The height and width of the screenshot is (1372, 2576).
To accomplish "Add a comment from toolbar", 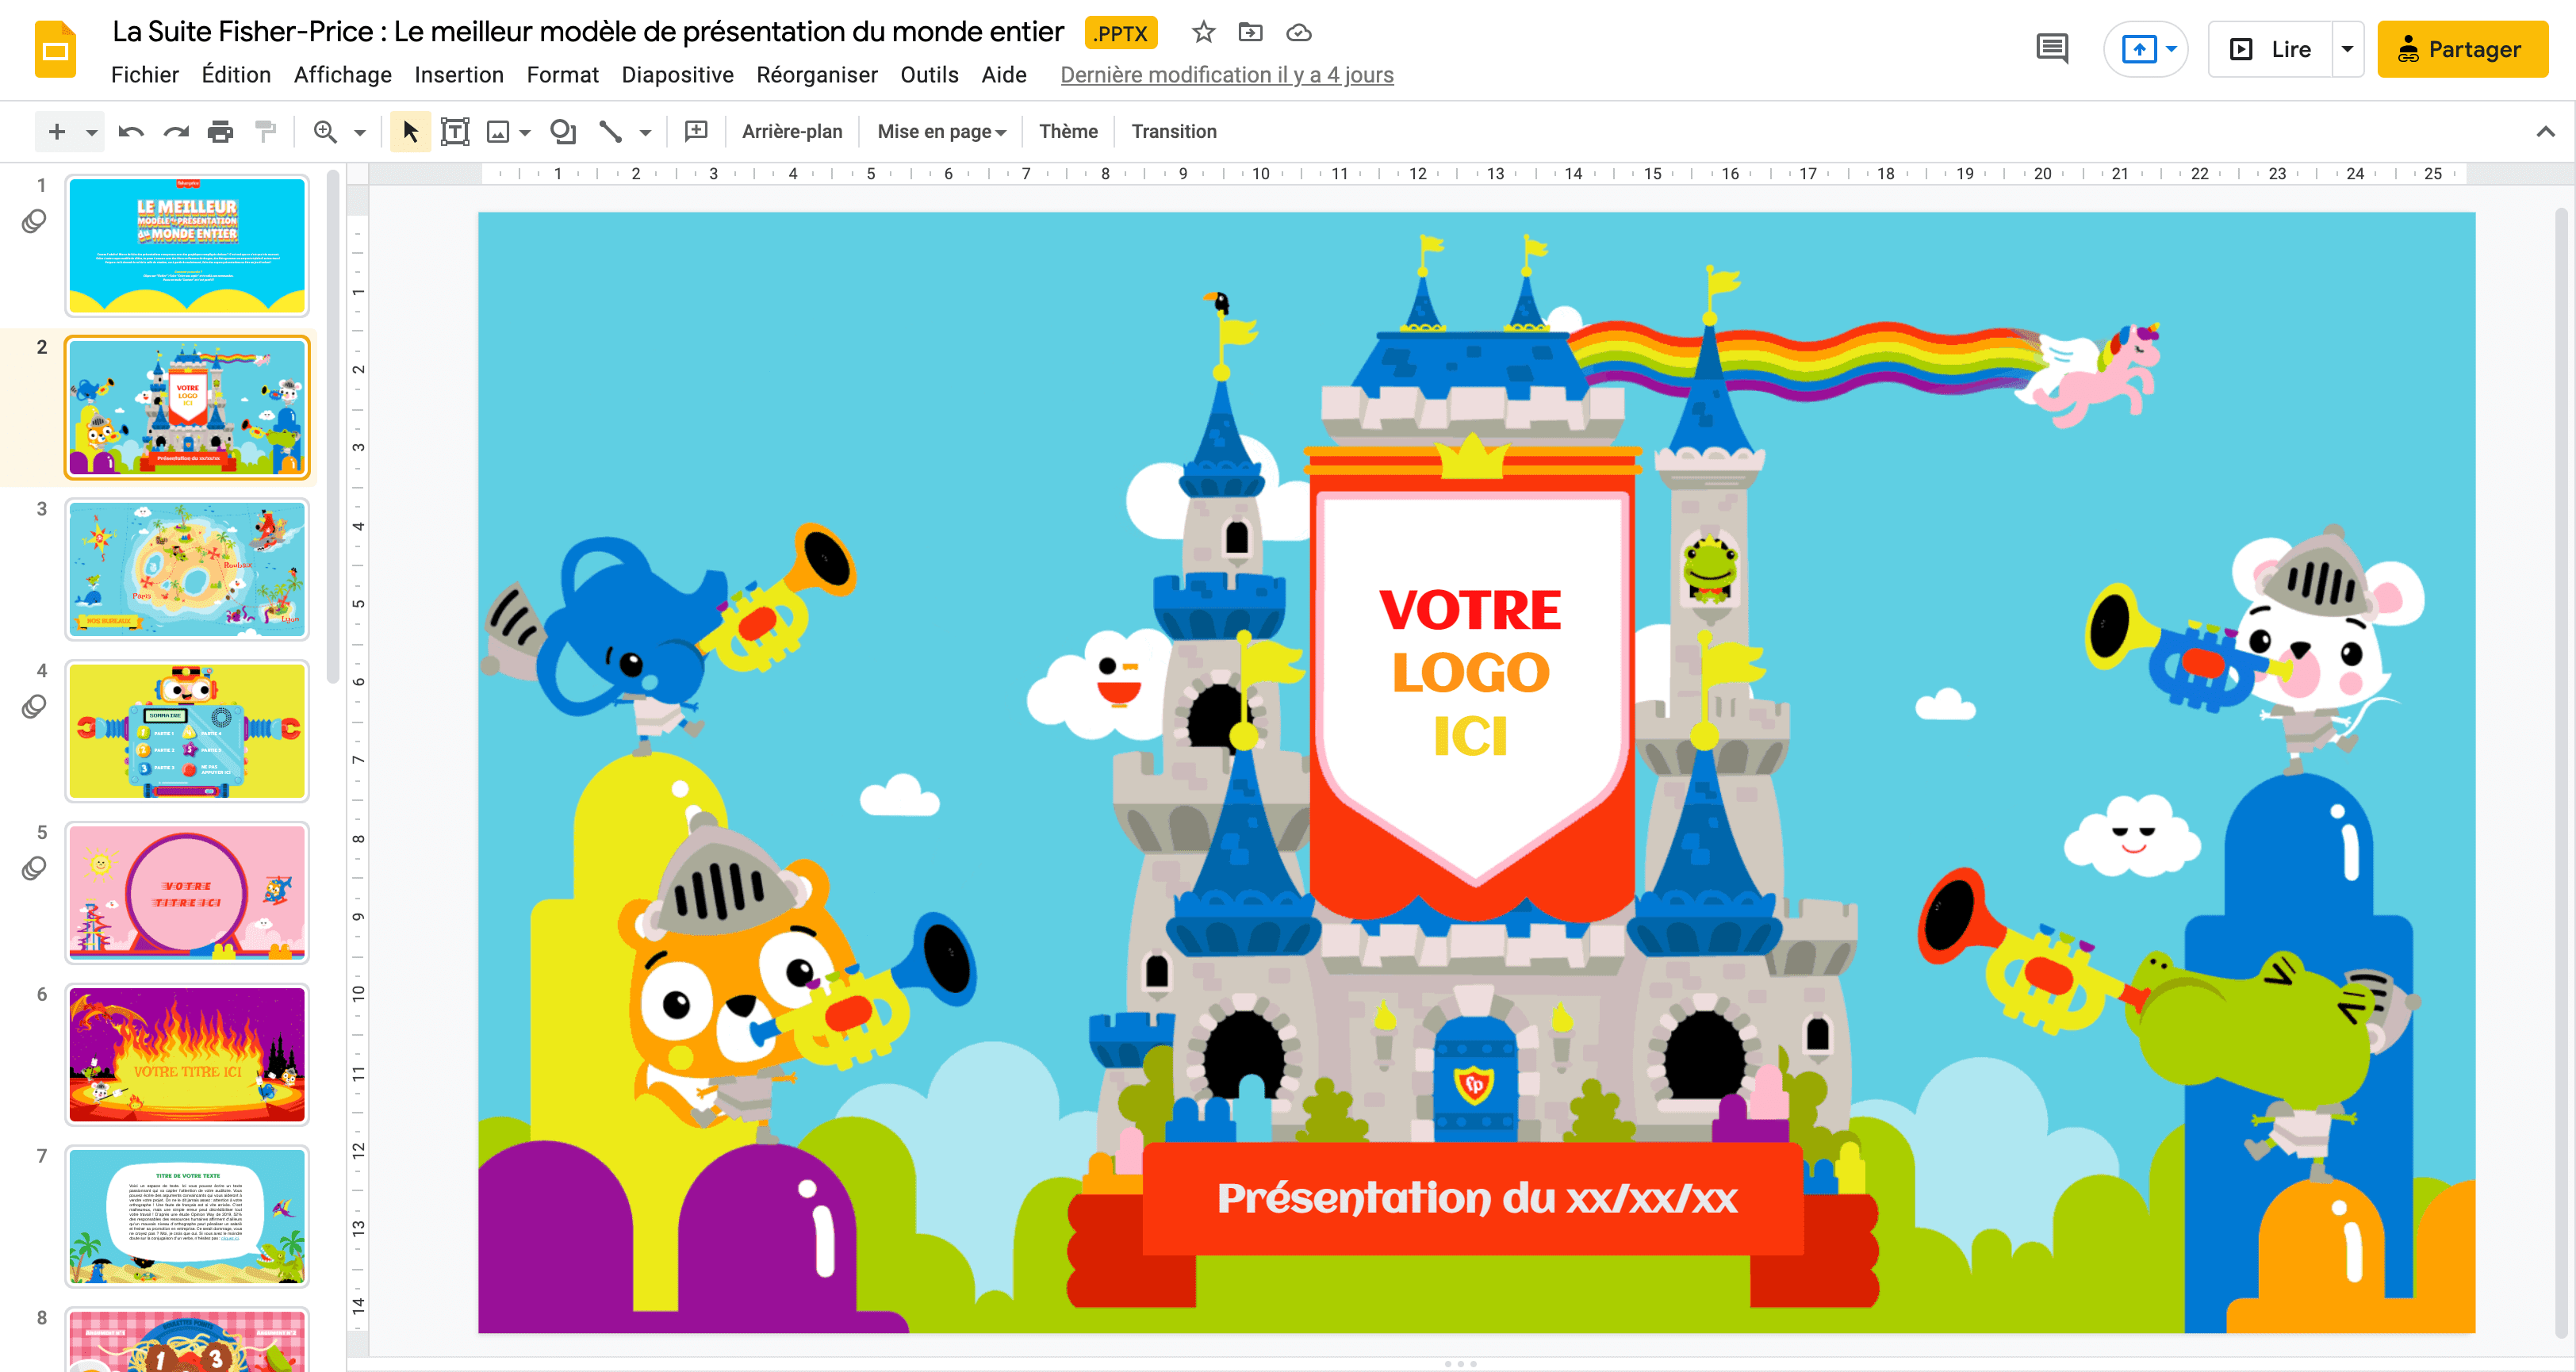I will point(696,132).
